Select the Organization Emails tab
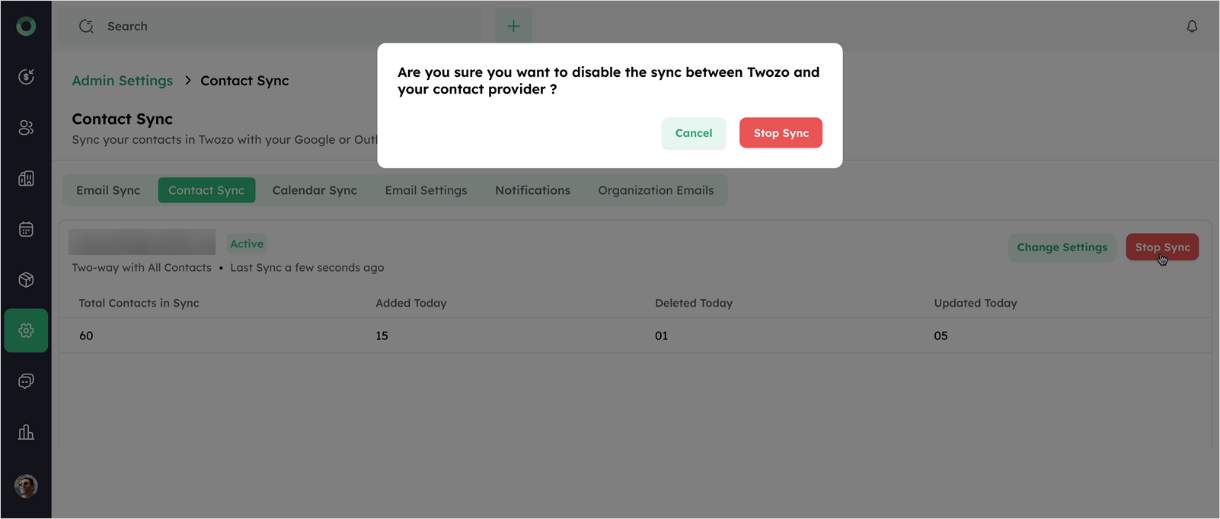The image size is (1220, 519). 656,190
